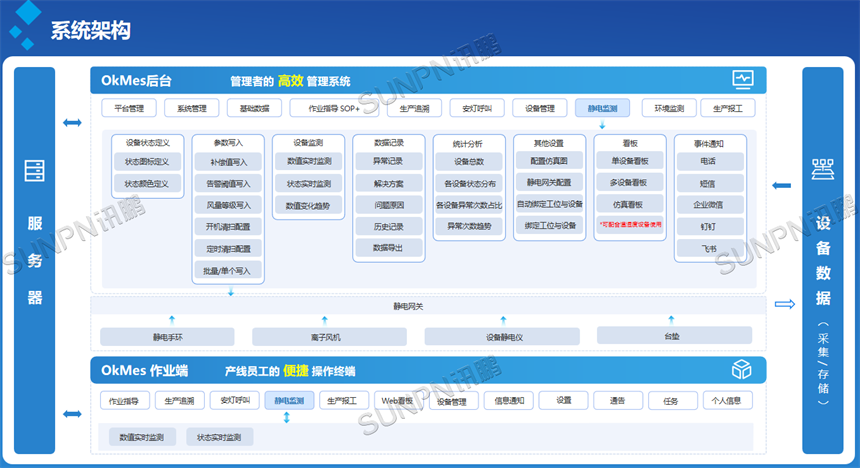This screenshot has height=468, width=860.
Task: Select 安灯呼叫 in the backend module row
Action: tap(477, 108)
